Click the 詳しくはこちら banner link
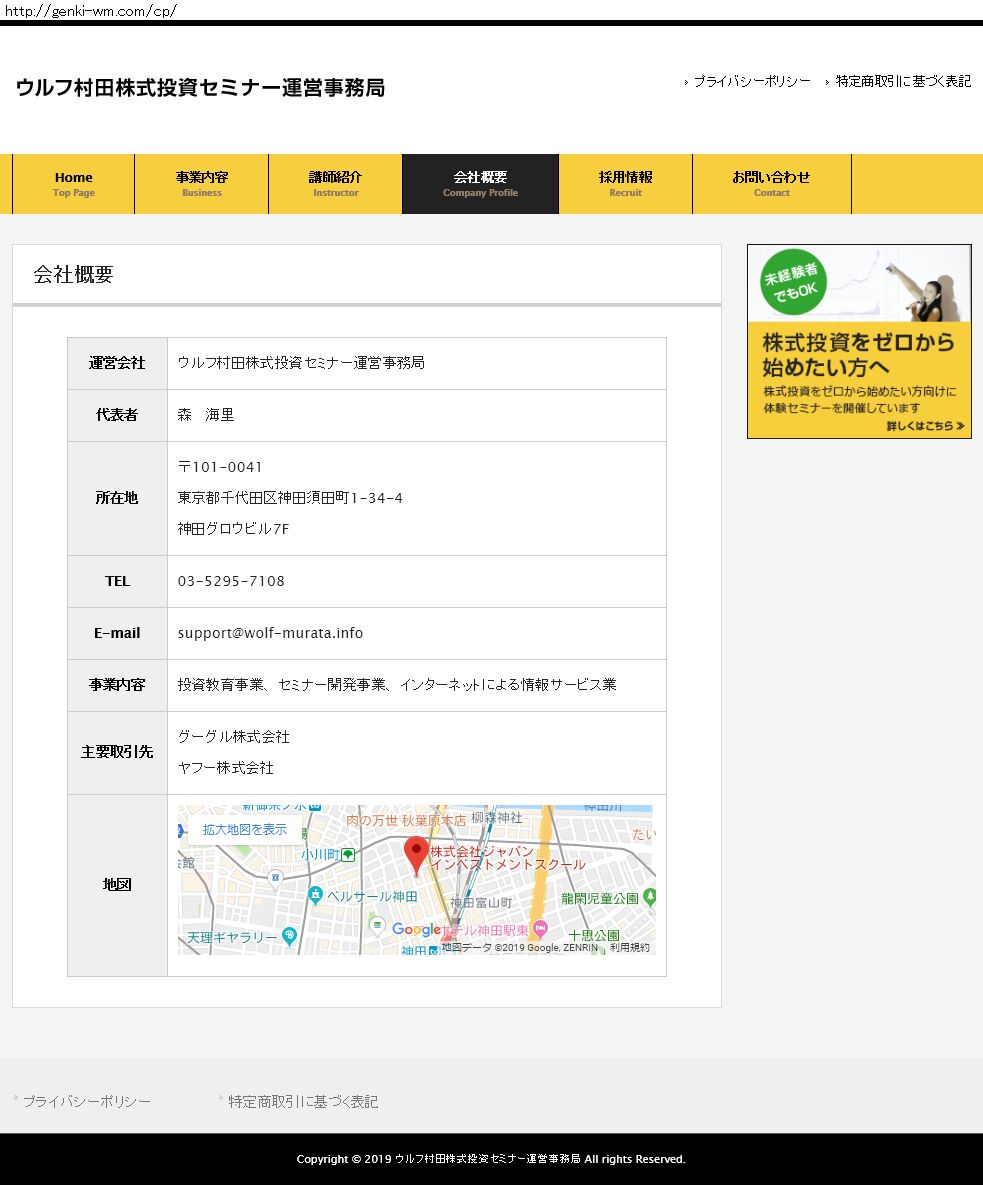Viewport: 983px width, 1185px height. [x=925, y=426]
